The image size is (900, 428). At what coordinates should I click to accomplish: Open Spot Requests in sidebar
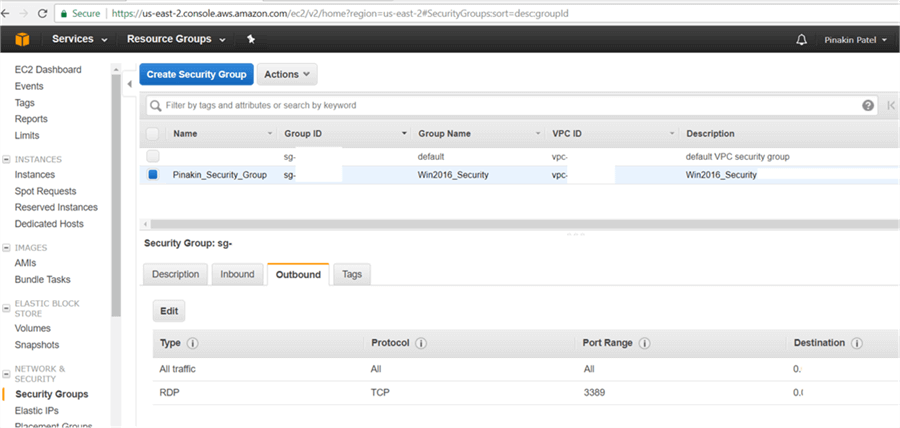pyautogui.click(x=45, y=191)
